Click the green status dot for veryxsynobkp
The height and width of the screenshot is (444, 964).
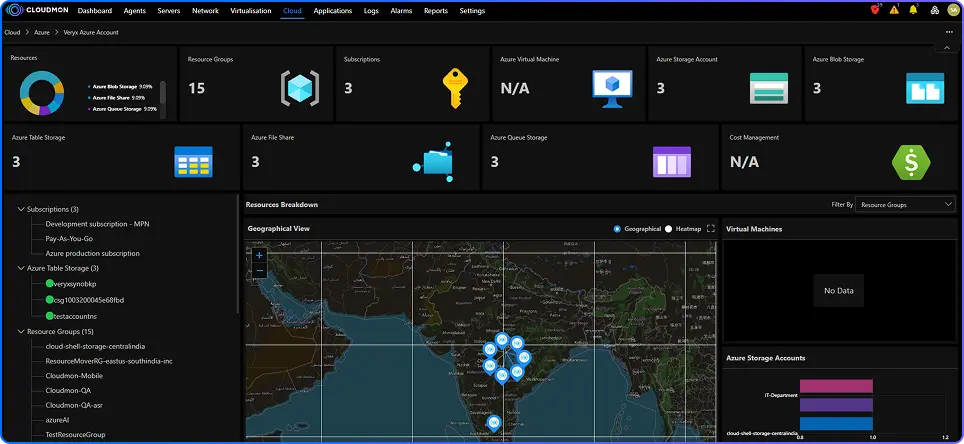(50, 283)
